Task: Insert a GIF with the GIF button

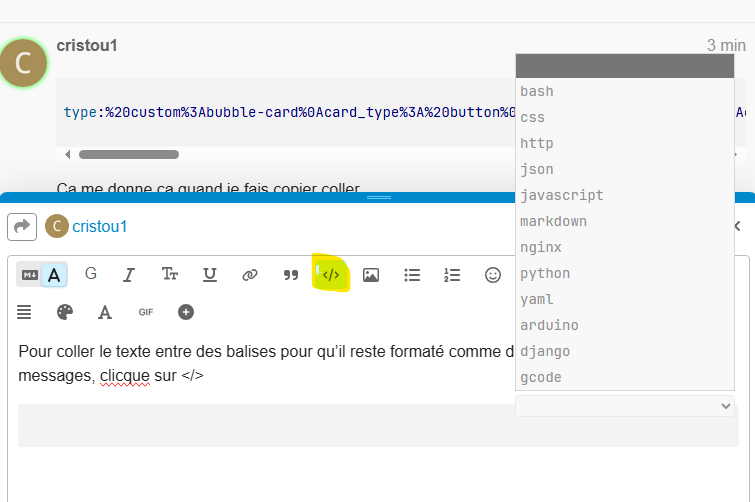Action: (x=146, y=312)
